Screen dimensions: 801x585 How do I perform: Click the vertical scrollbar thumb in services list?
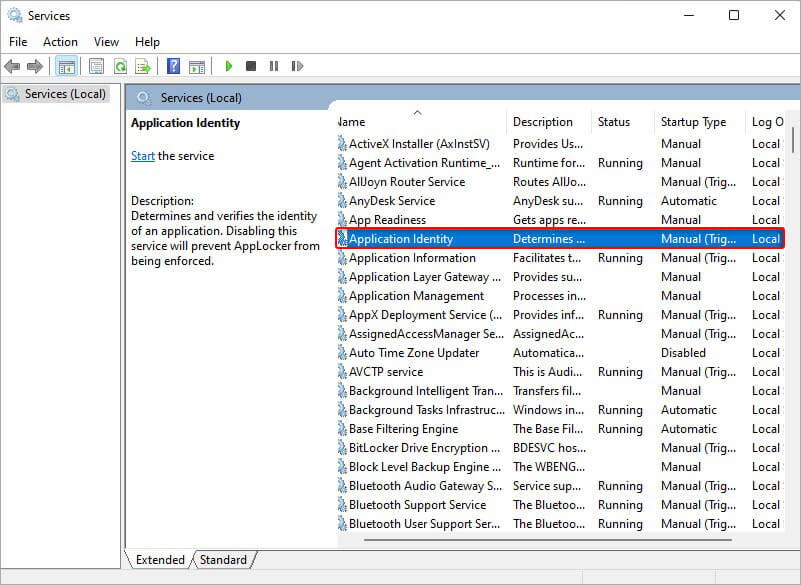[x=792, y=142]
